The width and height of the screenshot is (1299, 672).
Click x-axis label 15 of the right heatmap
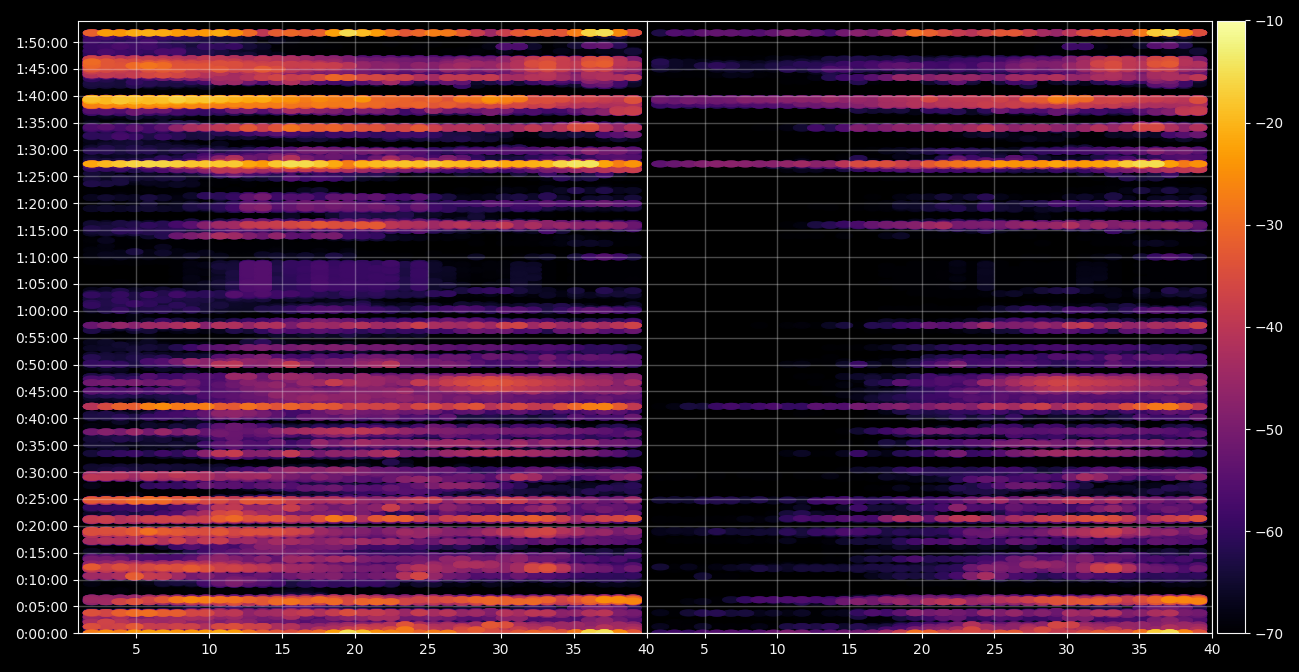click(x=849, y=649)
